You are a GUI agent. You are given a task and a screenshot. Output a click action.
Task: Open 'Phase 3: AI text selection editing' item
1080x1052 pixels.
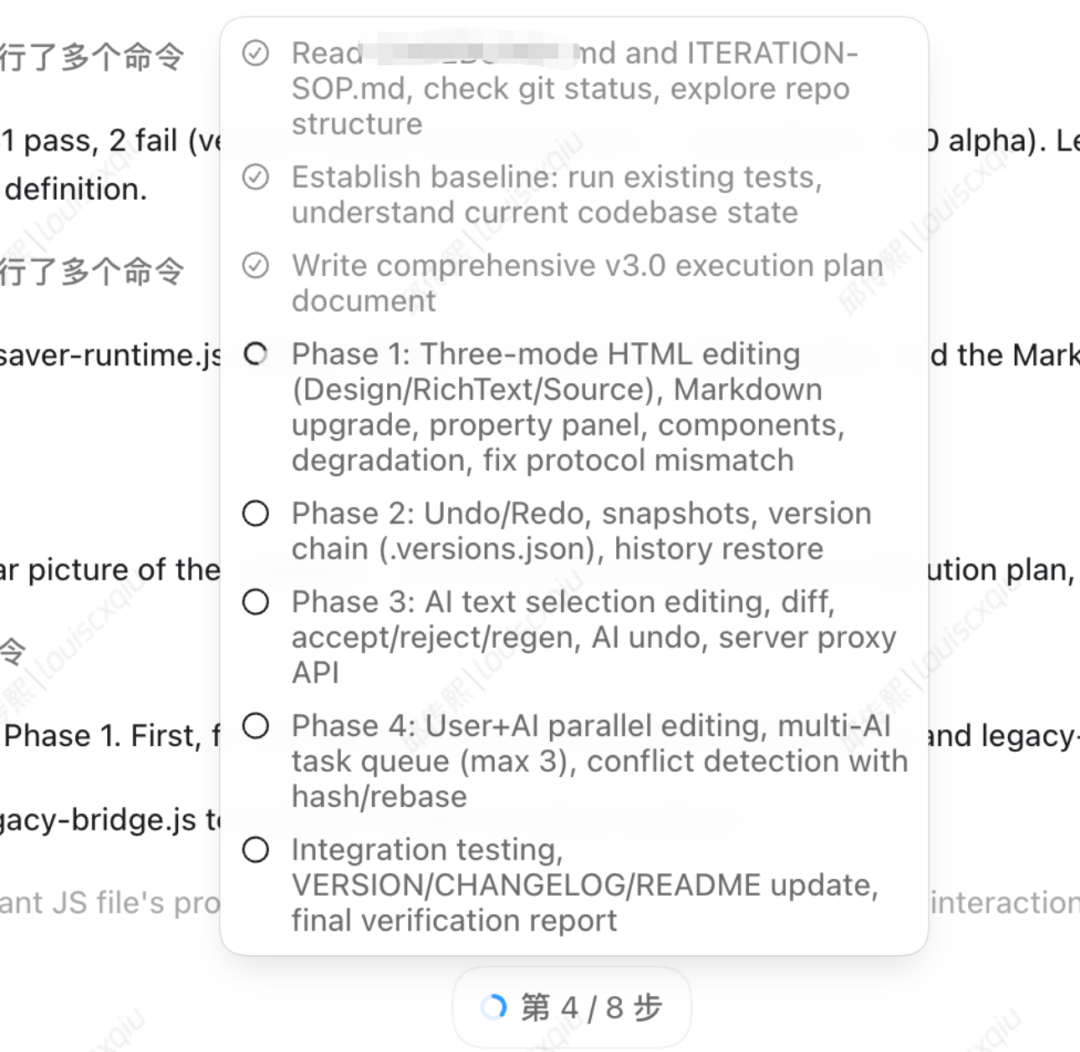tap(594, 637)
